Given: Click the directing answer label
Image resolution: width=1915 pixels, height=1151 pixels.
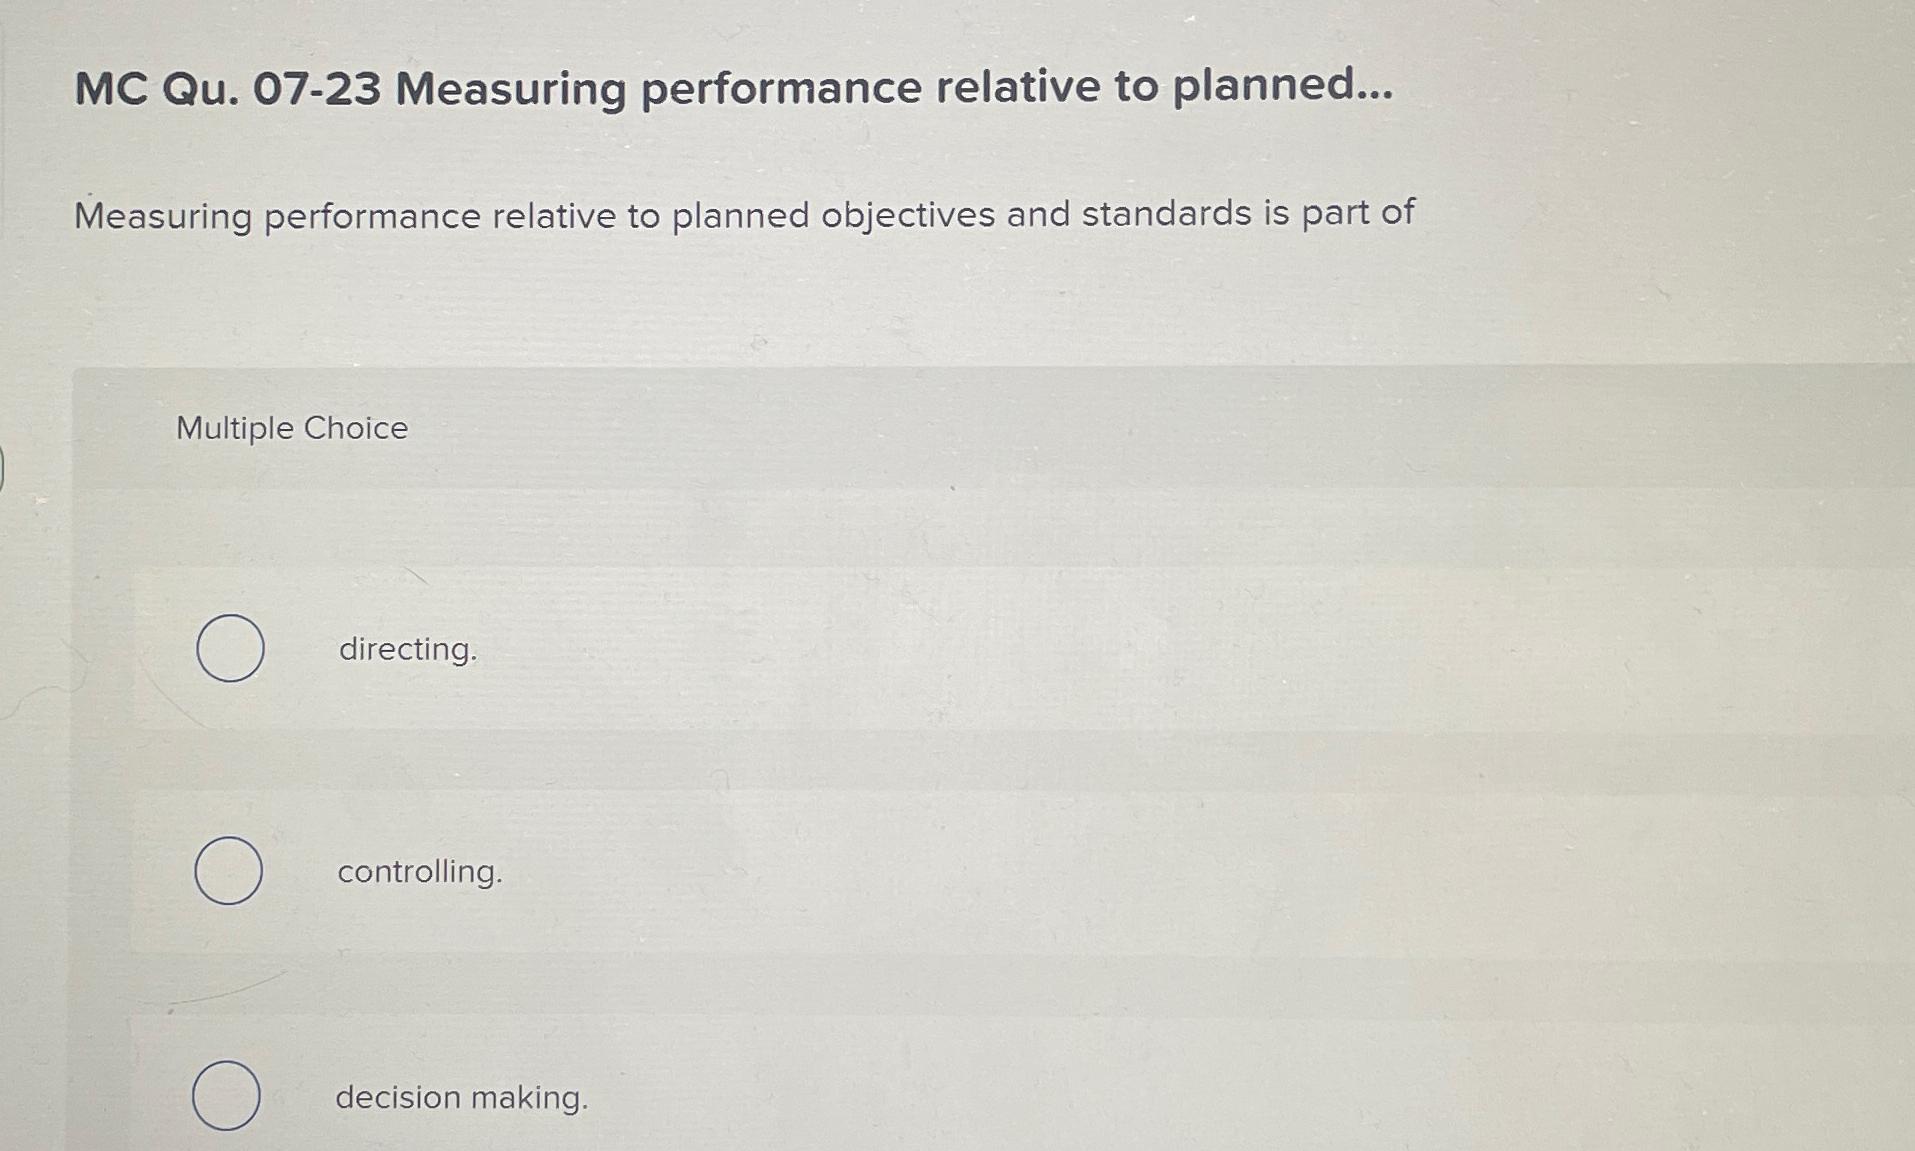Looking at the screenshot, I should (x=407, y=650).
